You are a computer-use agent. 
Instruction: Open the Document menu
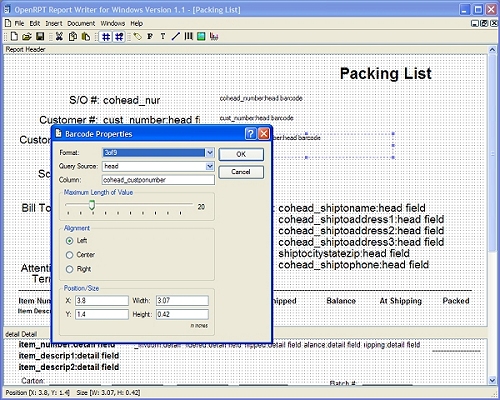tap(81, 23)
